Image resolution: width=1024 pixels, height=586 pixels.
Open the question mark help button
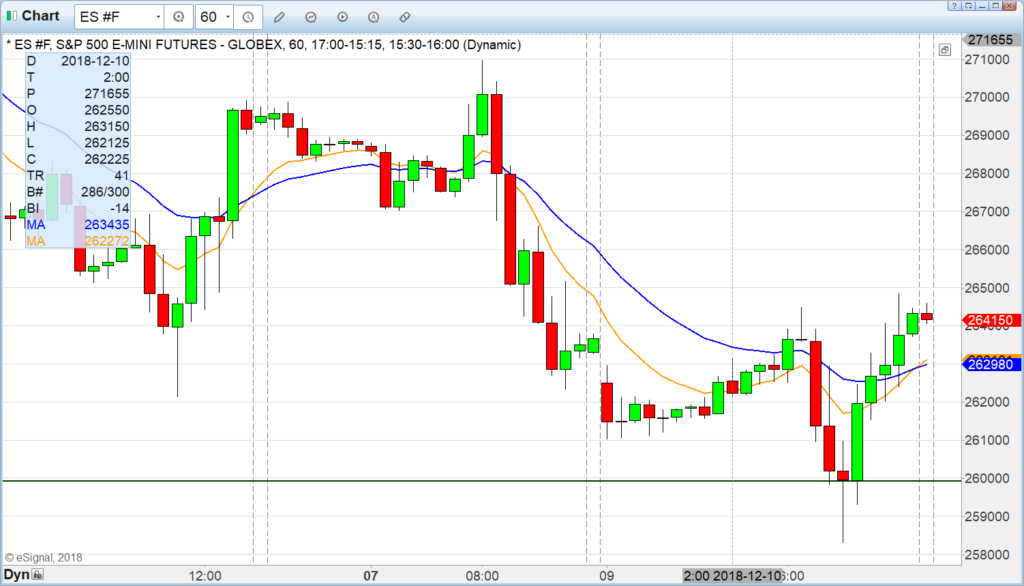954,5
